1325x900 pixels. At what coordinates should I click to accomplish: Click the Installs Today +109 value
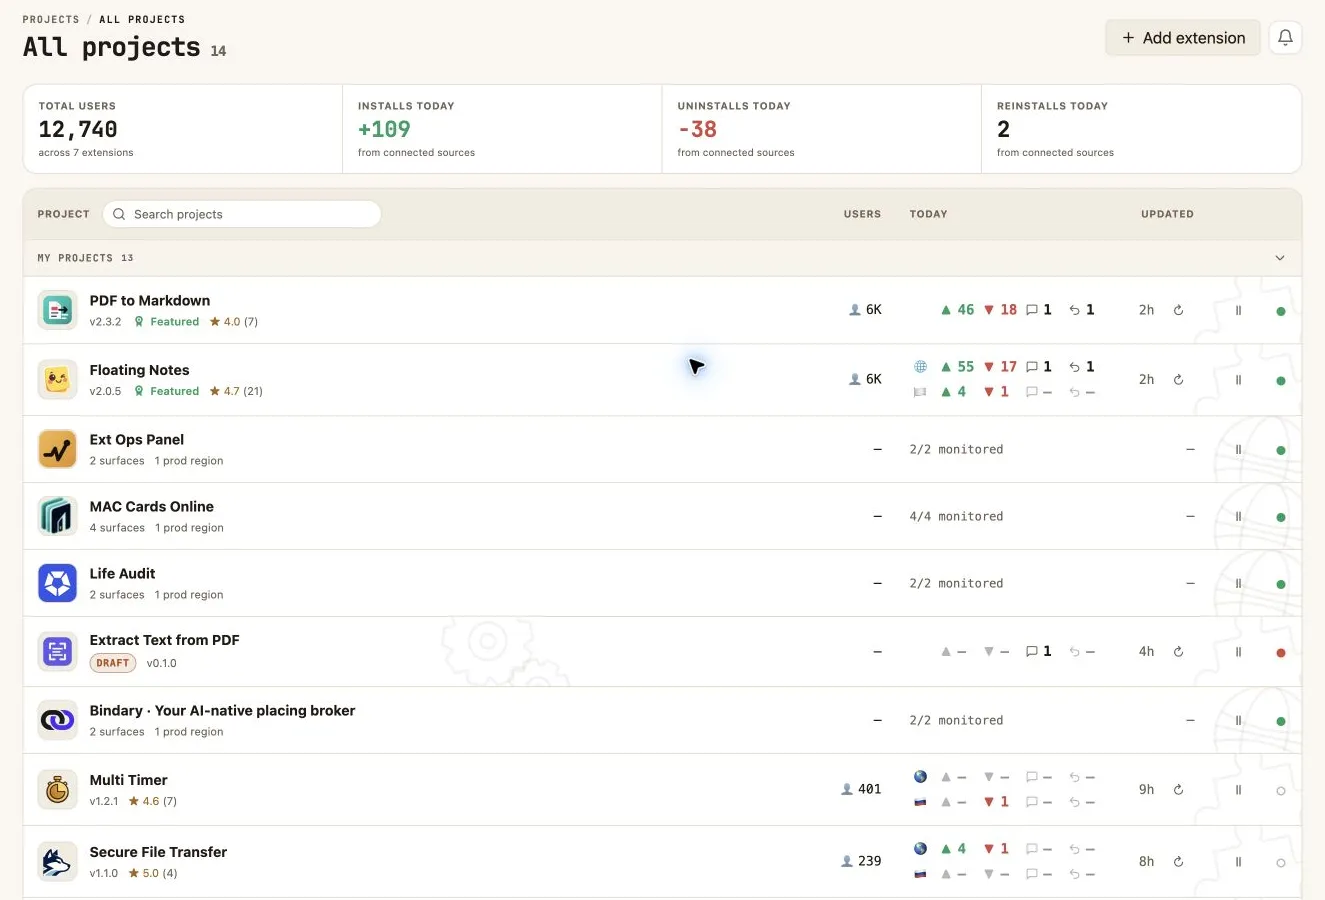tap(384, 129)
